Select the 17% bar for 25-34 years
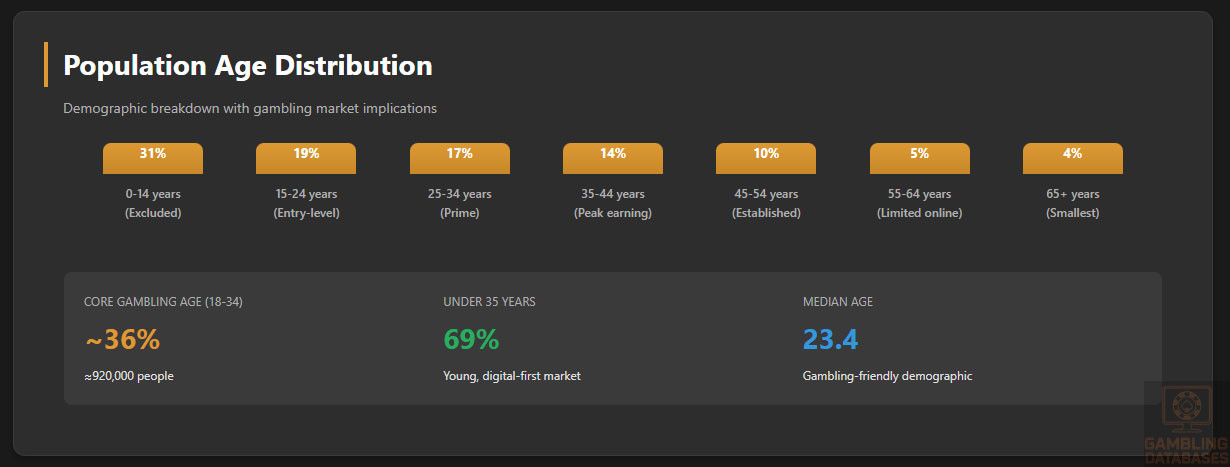Image resolution: width=1230 pixels, height=467 pixels. pyautogui.click(x=460, y=158)
